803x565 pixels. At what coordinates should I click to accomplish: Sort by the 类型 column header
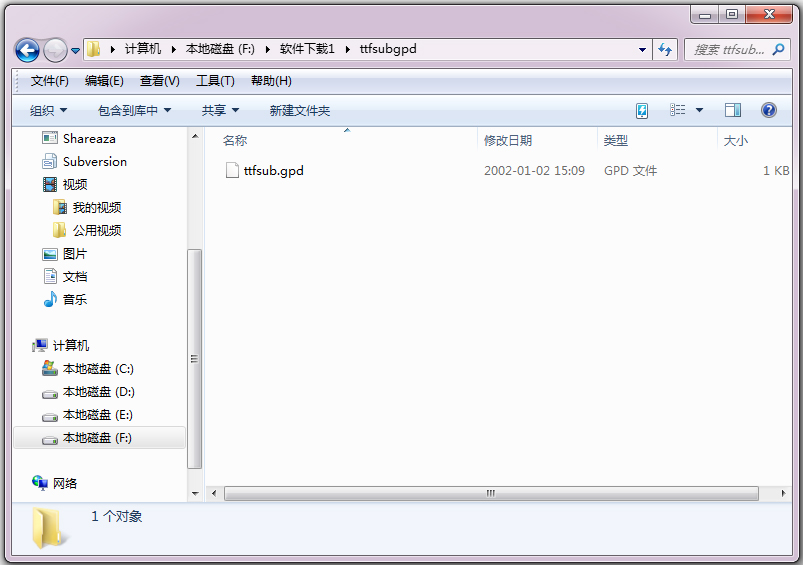pyautogui.click(x=657, y=140)
